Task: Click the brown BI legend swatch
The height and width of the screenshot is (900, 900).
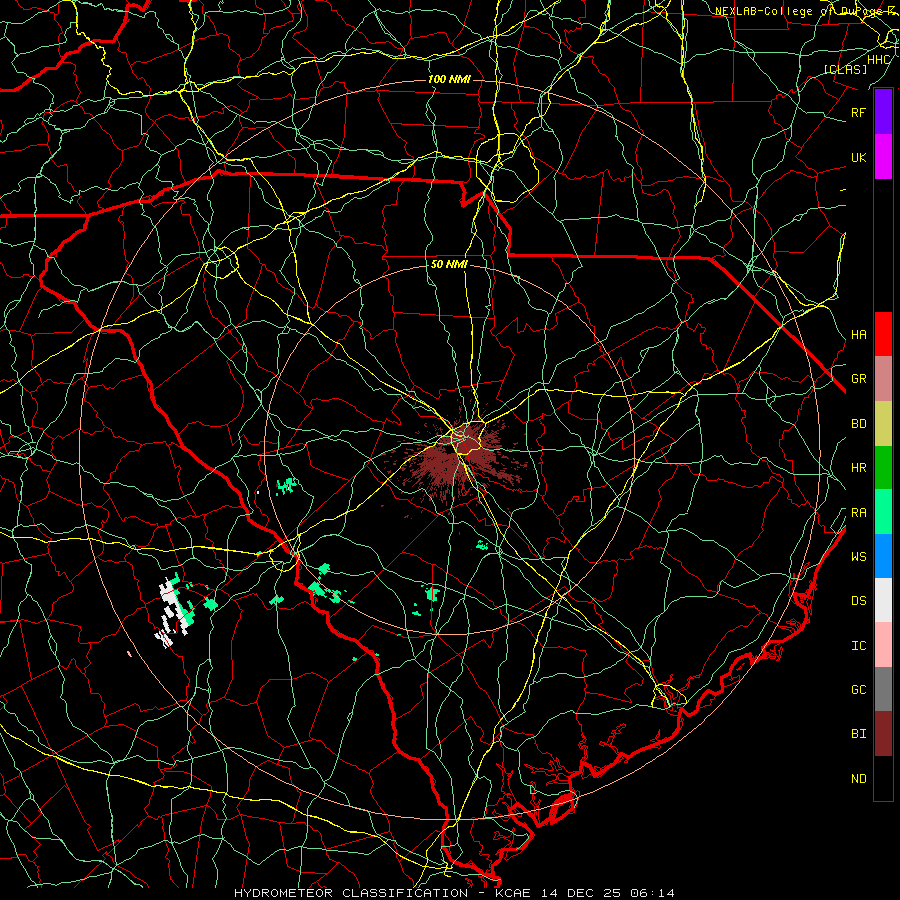Action: (x=883, y=734)
